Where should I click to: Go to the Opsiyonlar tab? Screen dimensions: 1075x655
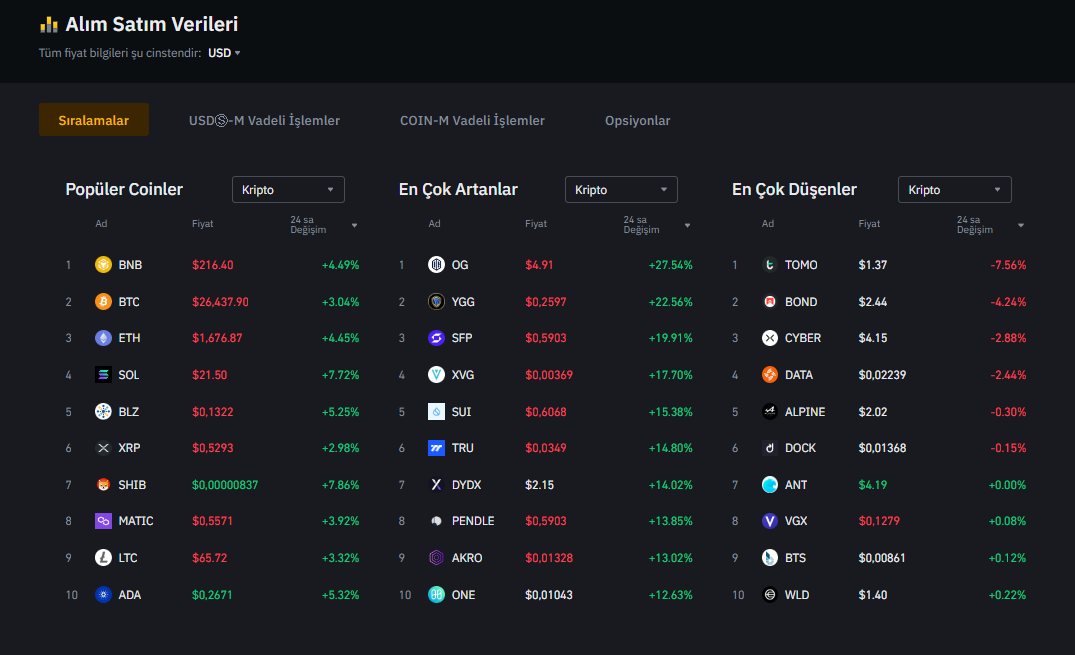637,120
